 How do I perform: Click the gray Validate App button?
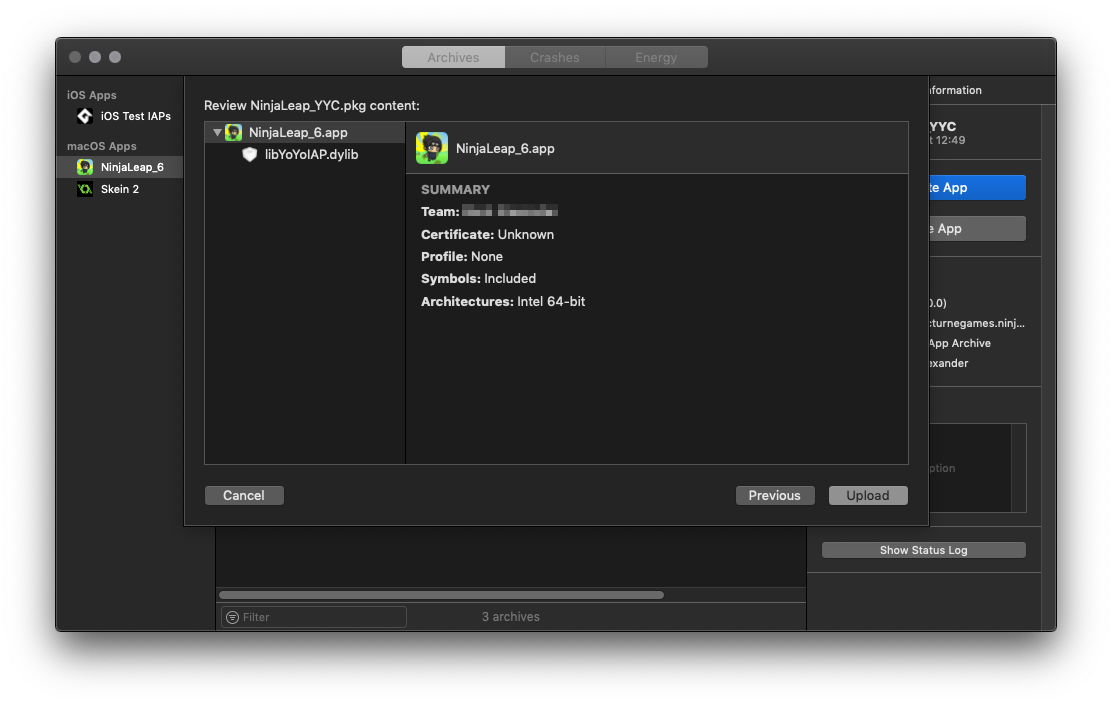(977, 228)
